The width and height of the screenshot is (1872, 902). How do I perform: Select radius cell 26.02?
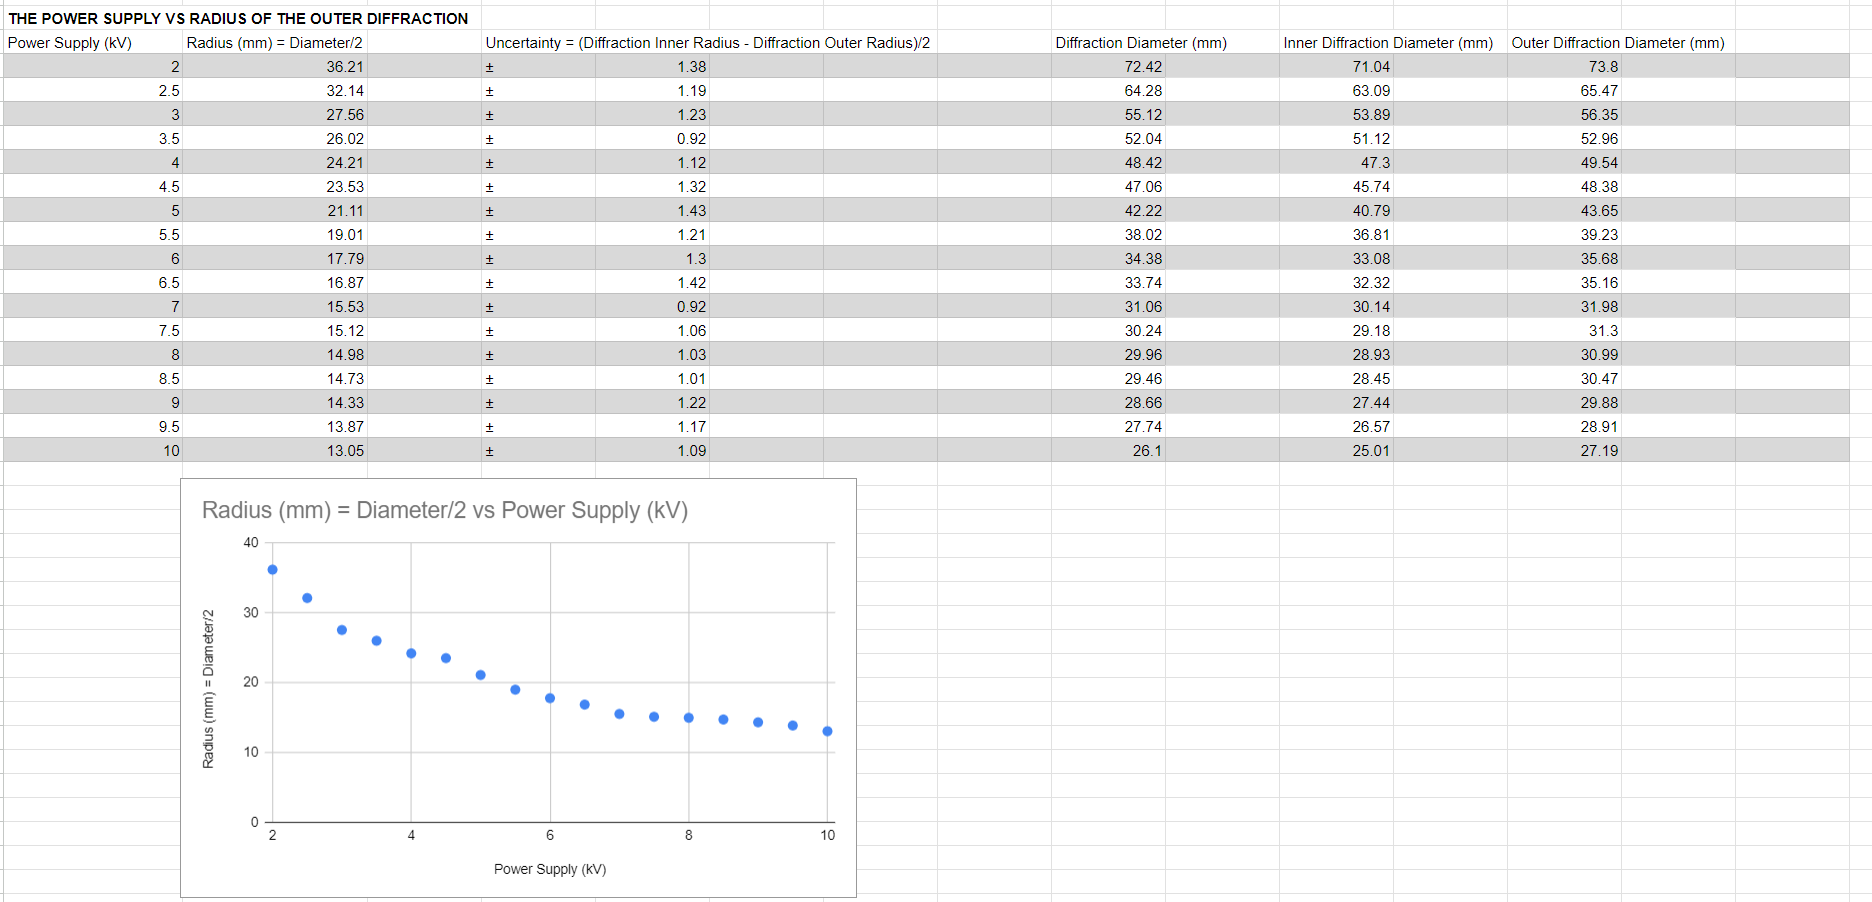345,138
